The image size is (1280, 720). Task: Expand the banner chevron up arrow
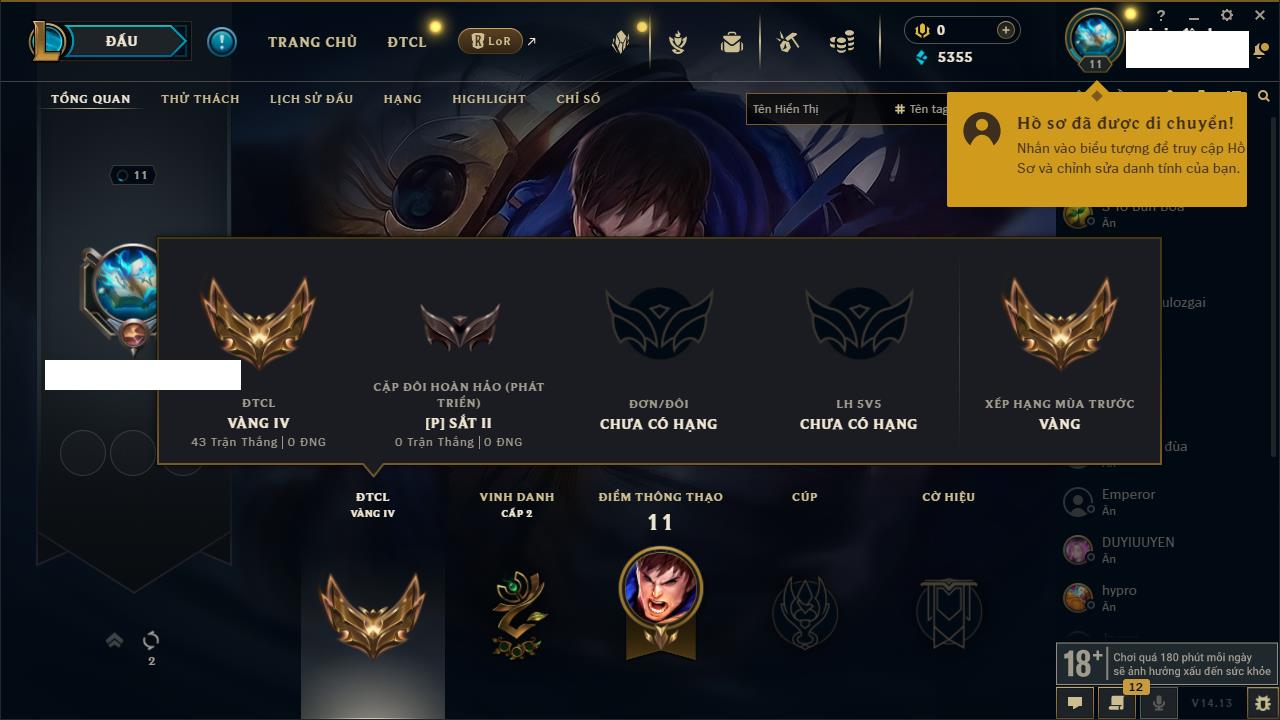click(114, 640)
